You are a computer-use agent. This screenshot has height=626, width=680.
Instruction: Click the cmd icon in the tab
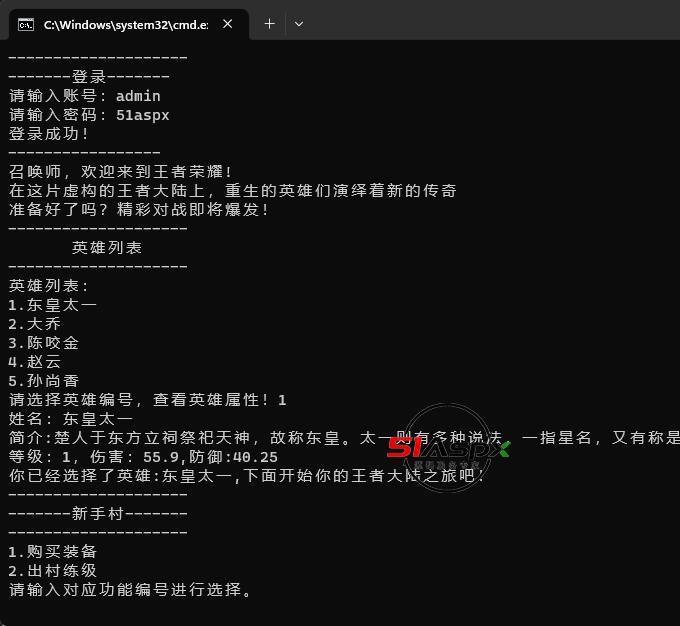(x=26, y=25)
